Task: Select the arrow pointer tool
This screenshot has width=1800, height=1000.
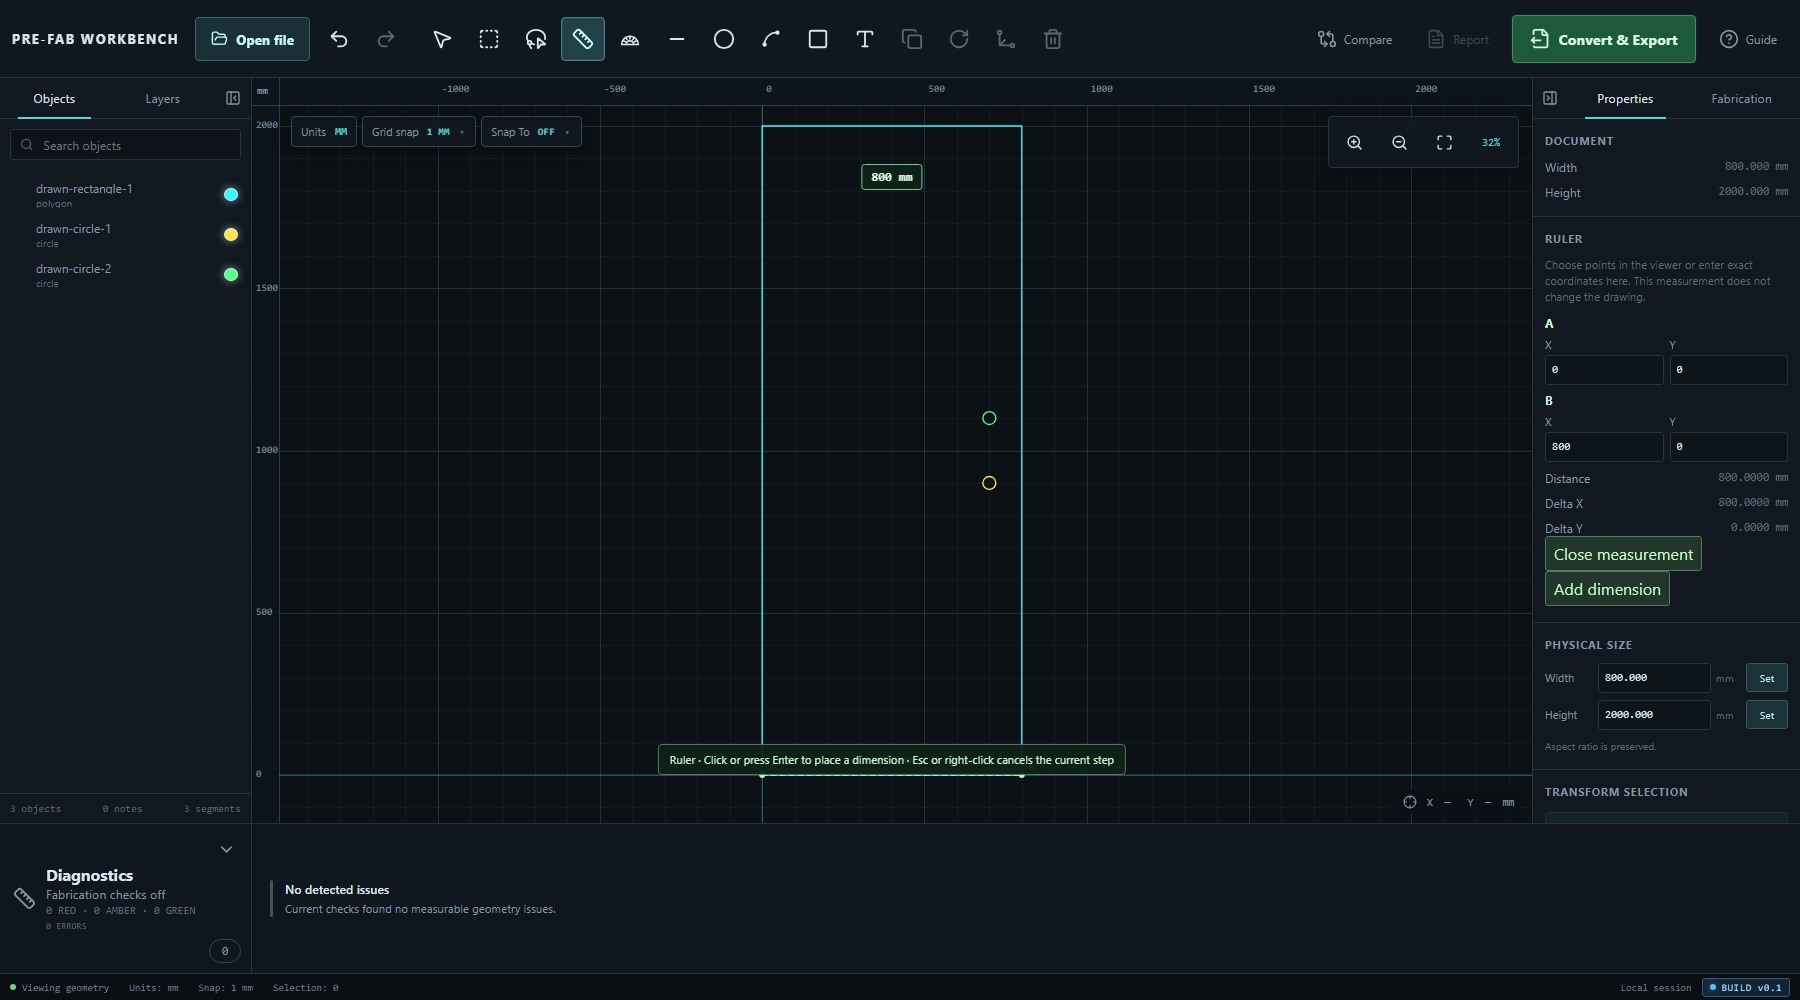Action: 442,39
